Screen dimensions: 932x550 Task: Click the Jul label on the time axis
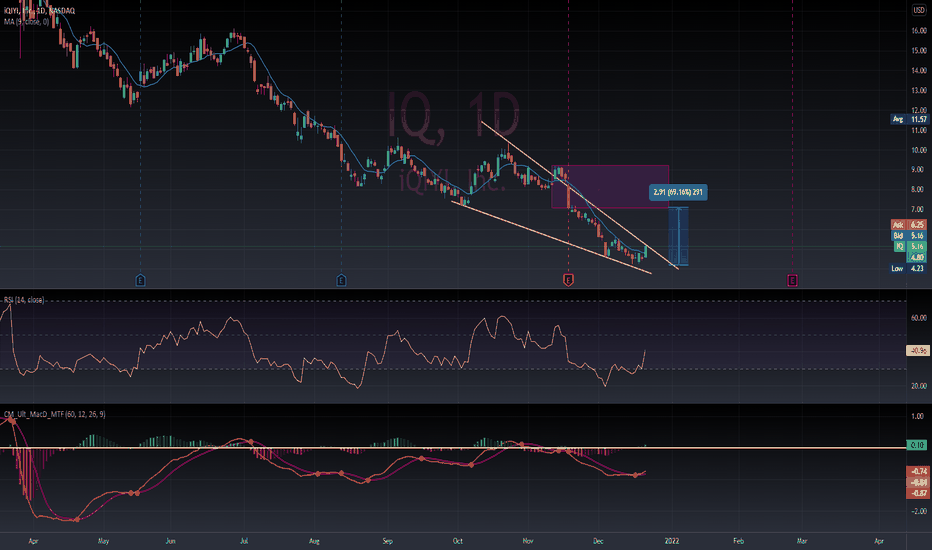244,541
